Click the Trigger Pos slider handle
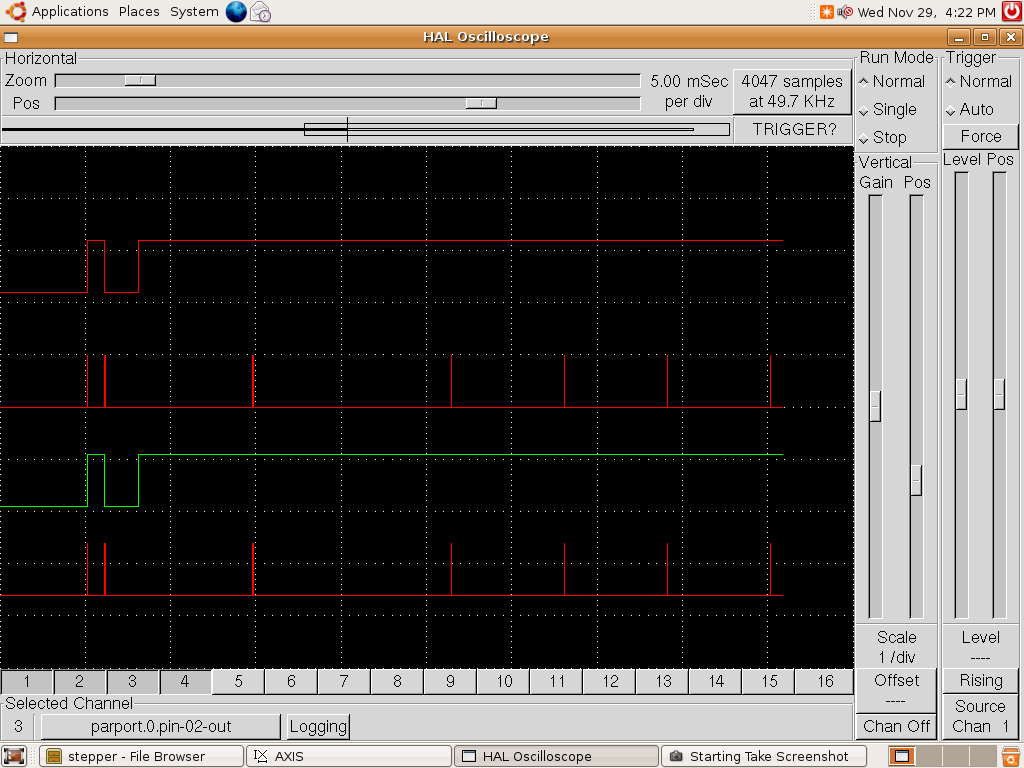The width and height of the screenshot is (1024, 768). 999,394
